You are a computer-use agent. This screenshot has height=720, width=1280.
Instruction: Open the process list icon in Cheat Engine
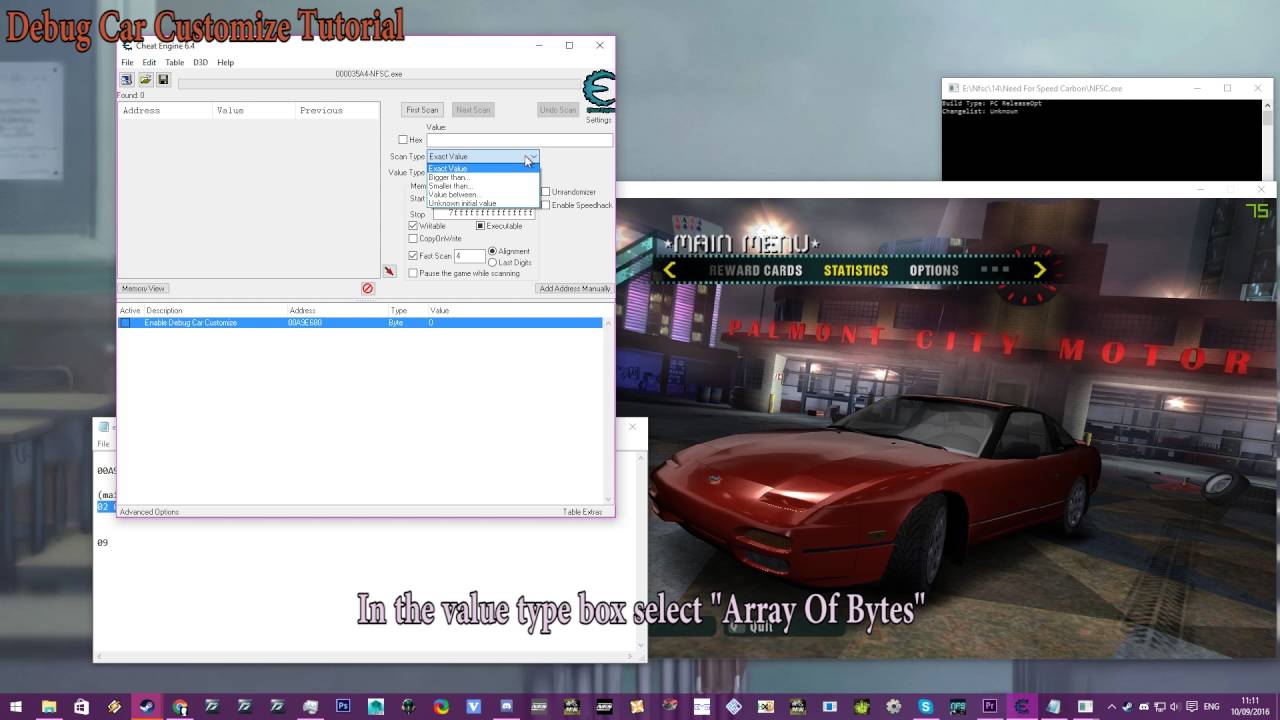[x=127, y=79]
